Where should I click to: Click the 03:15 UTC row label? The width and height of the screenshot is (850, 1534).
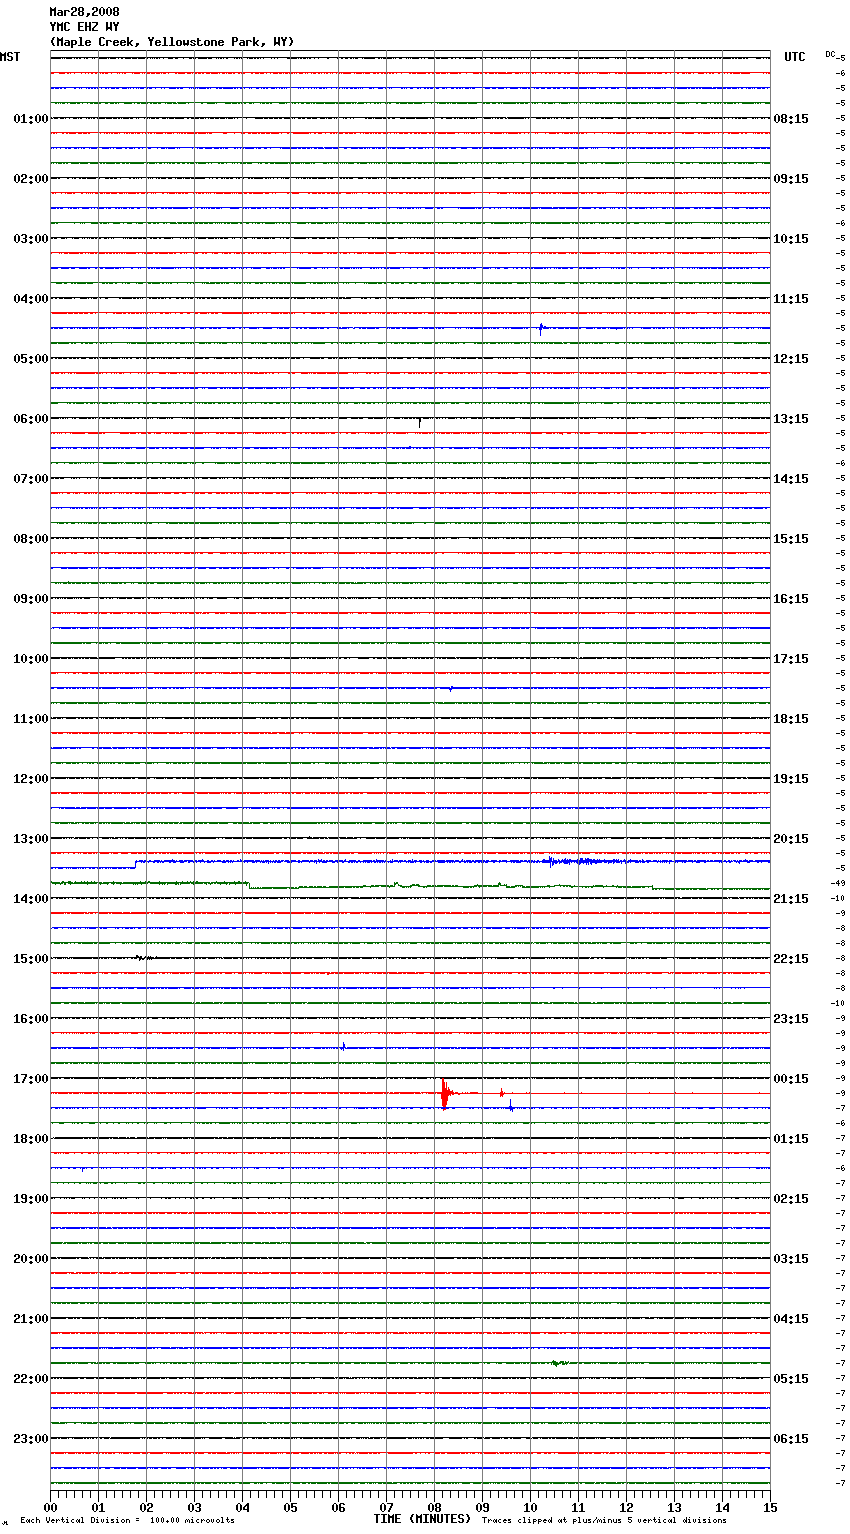point(791,1259)
